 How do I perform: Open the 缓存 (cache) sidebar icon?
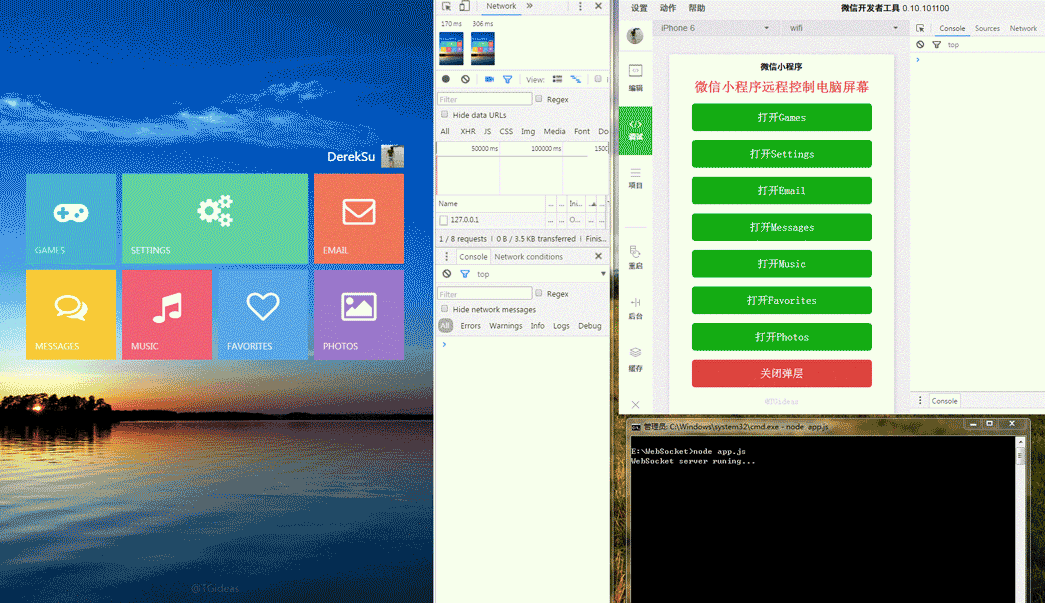pyautogui.click(x=635, y=358)
